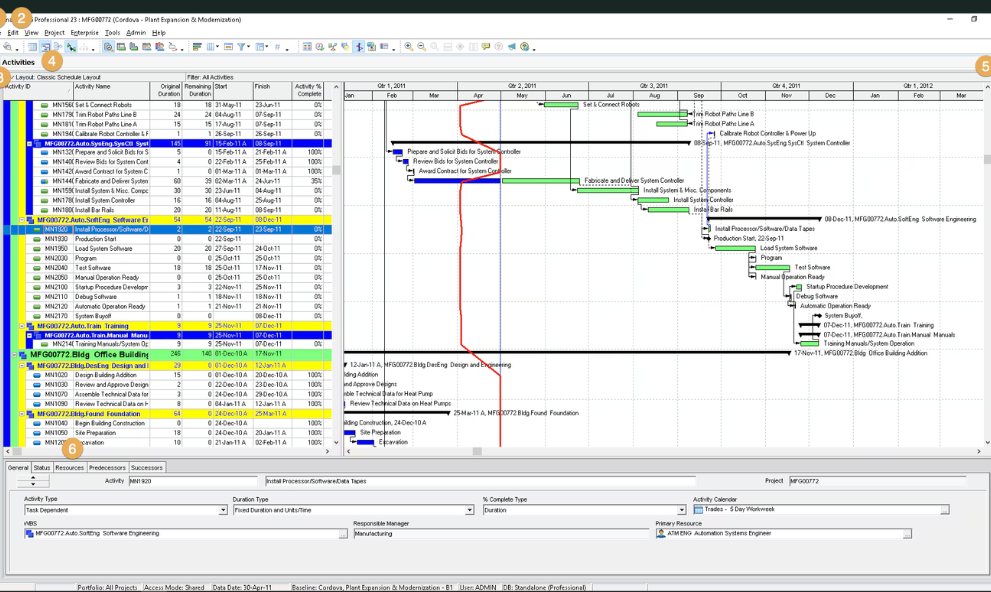Toggle the progress line icon
The height and width of the screenshot is (592, 991).
[x=359, y=47]
